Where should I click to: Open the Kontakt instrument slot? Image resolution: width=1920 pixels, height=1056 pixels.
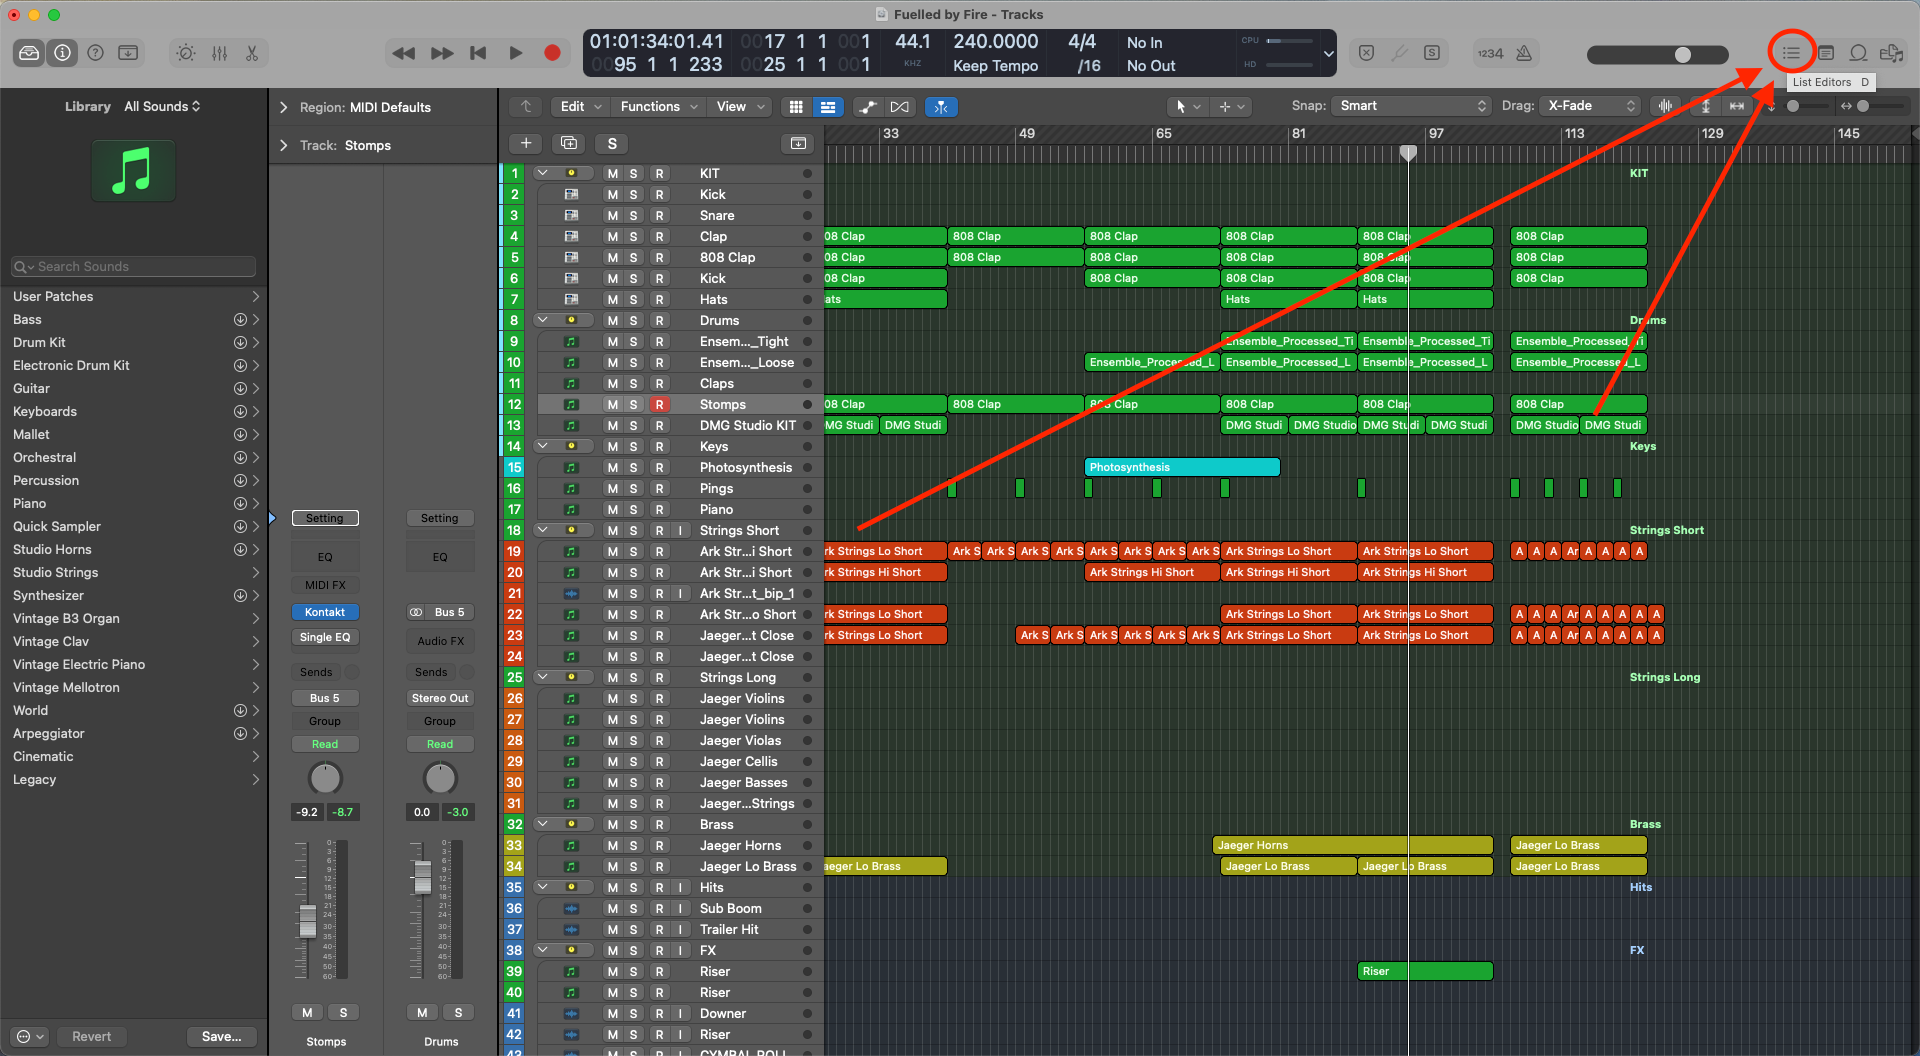[x=325, y=612]
